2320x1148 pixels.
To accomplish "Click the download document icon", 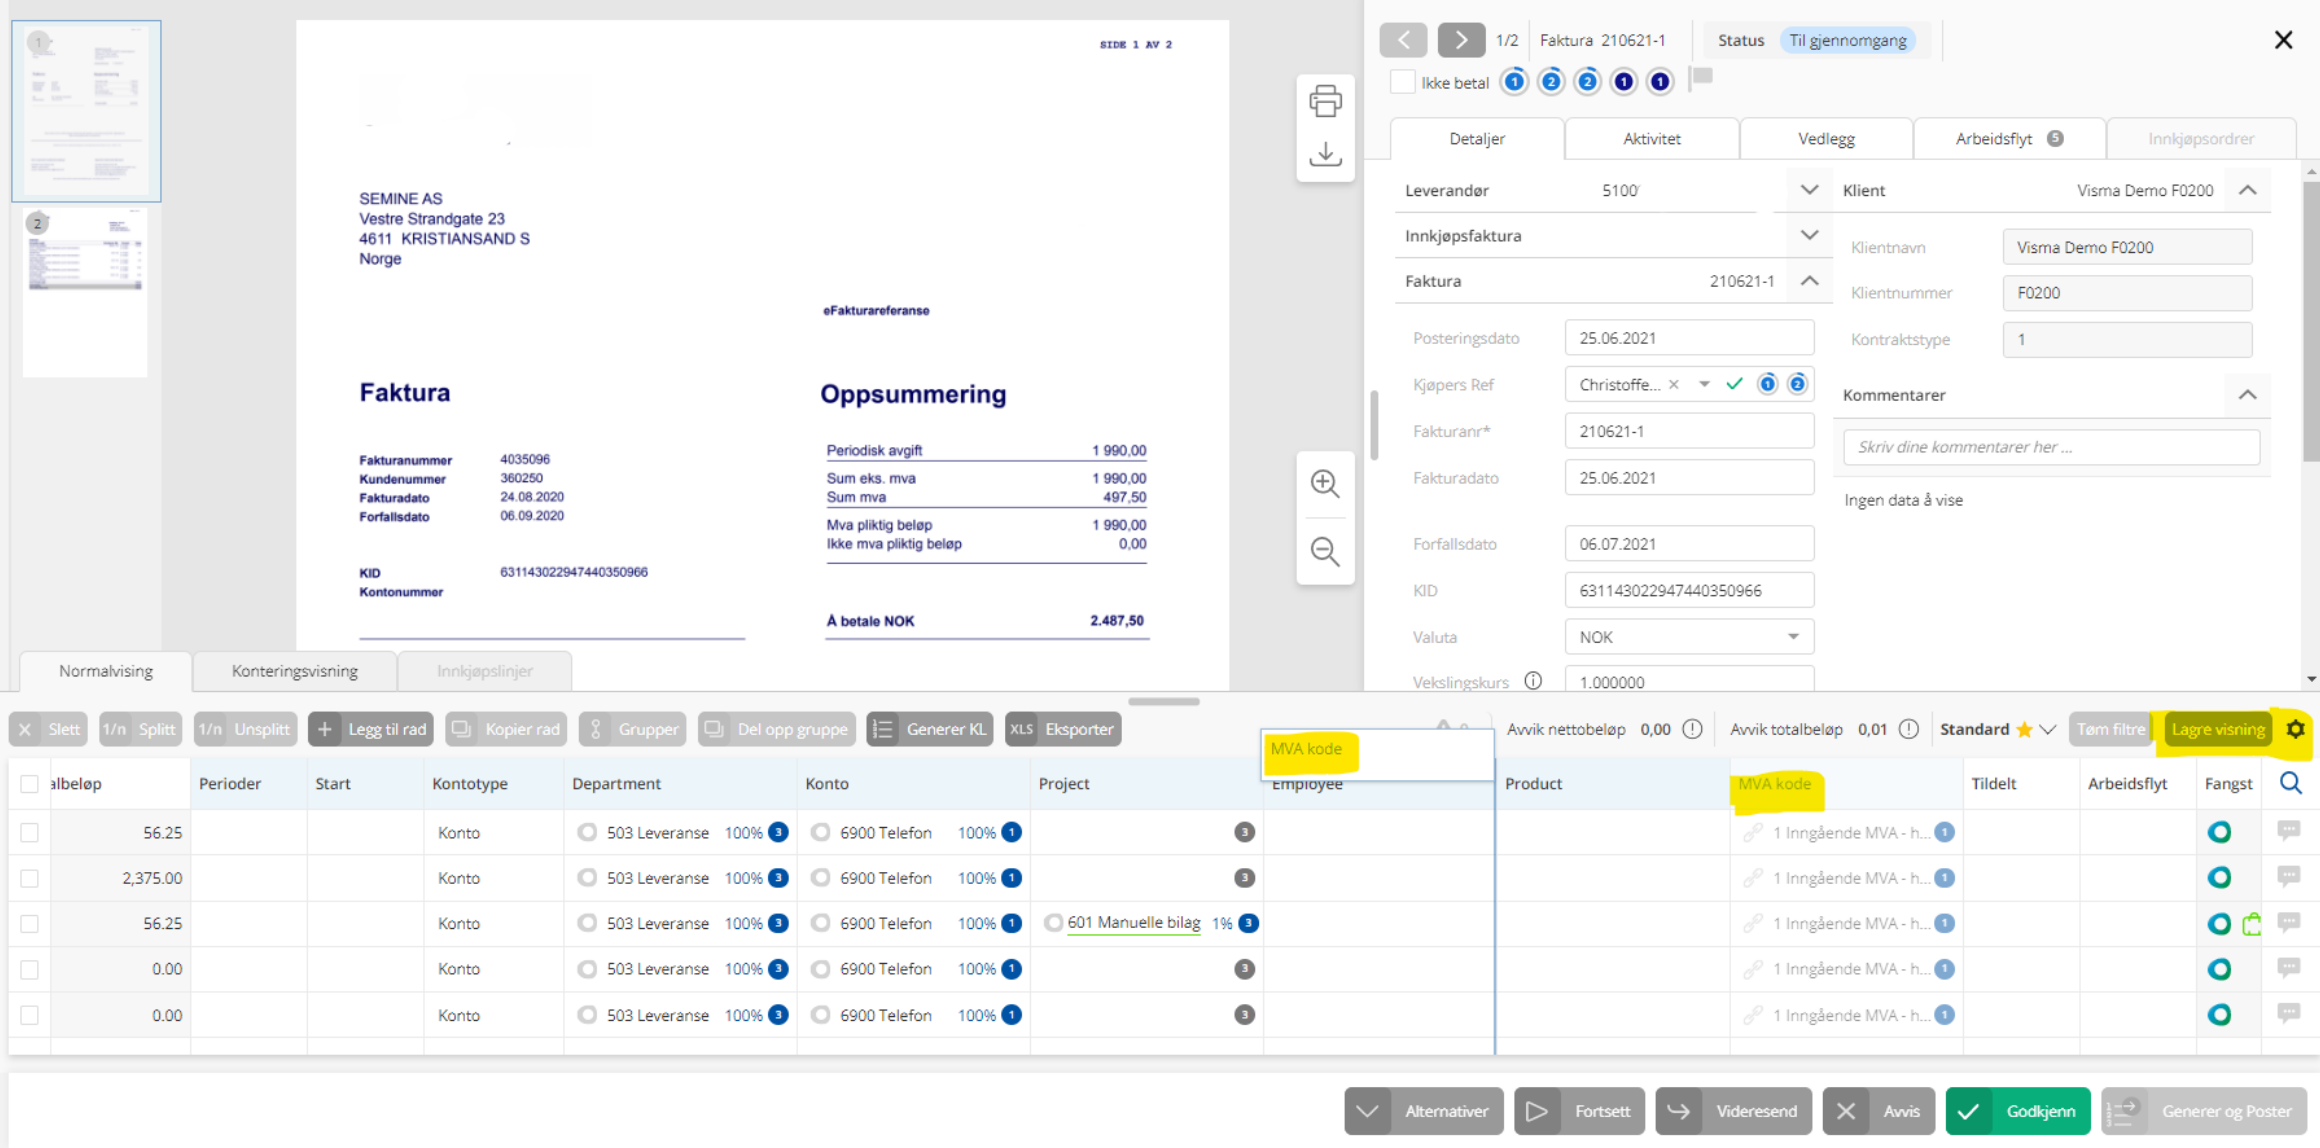I will [1325, 154].
